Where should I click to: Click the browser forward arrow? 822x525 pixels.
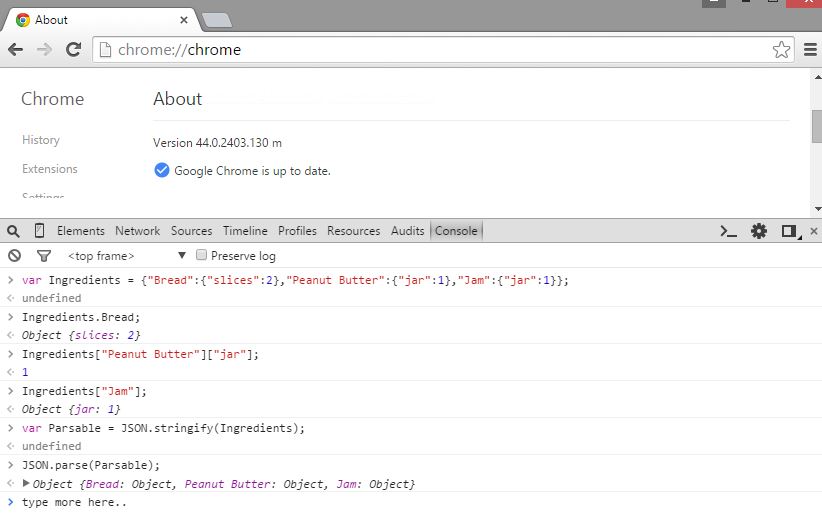click(x=45, y=50)
